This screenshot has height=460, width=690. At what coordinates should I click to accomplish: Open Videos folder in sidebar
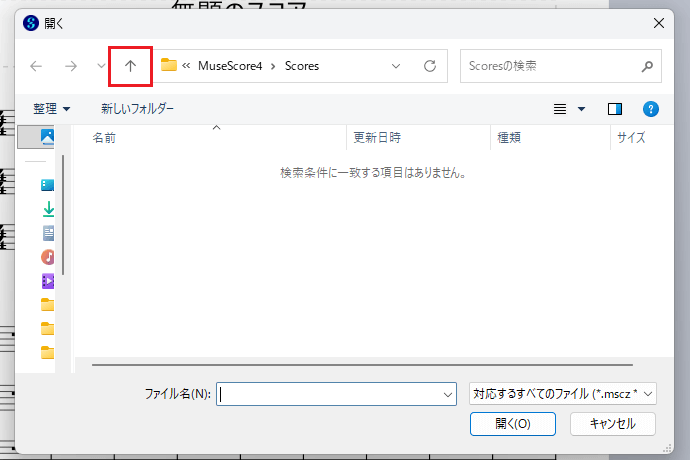pyautogui.click(x=48, y=281)
